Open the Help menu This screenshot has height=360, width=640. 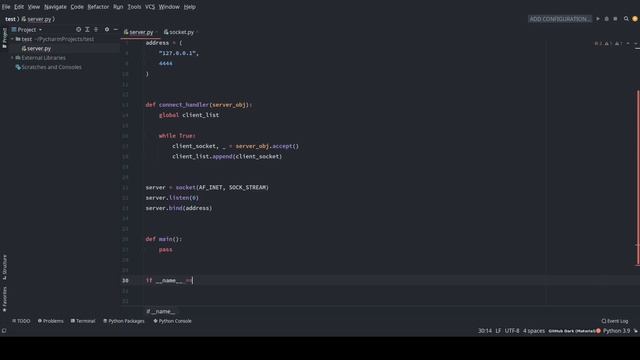[189, 7]
